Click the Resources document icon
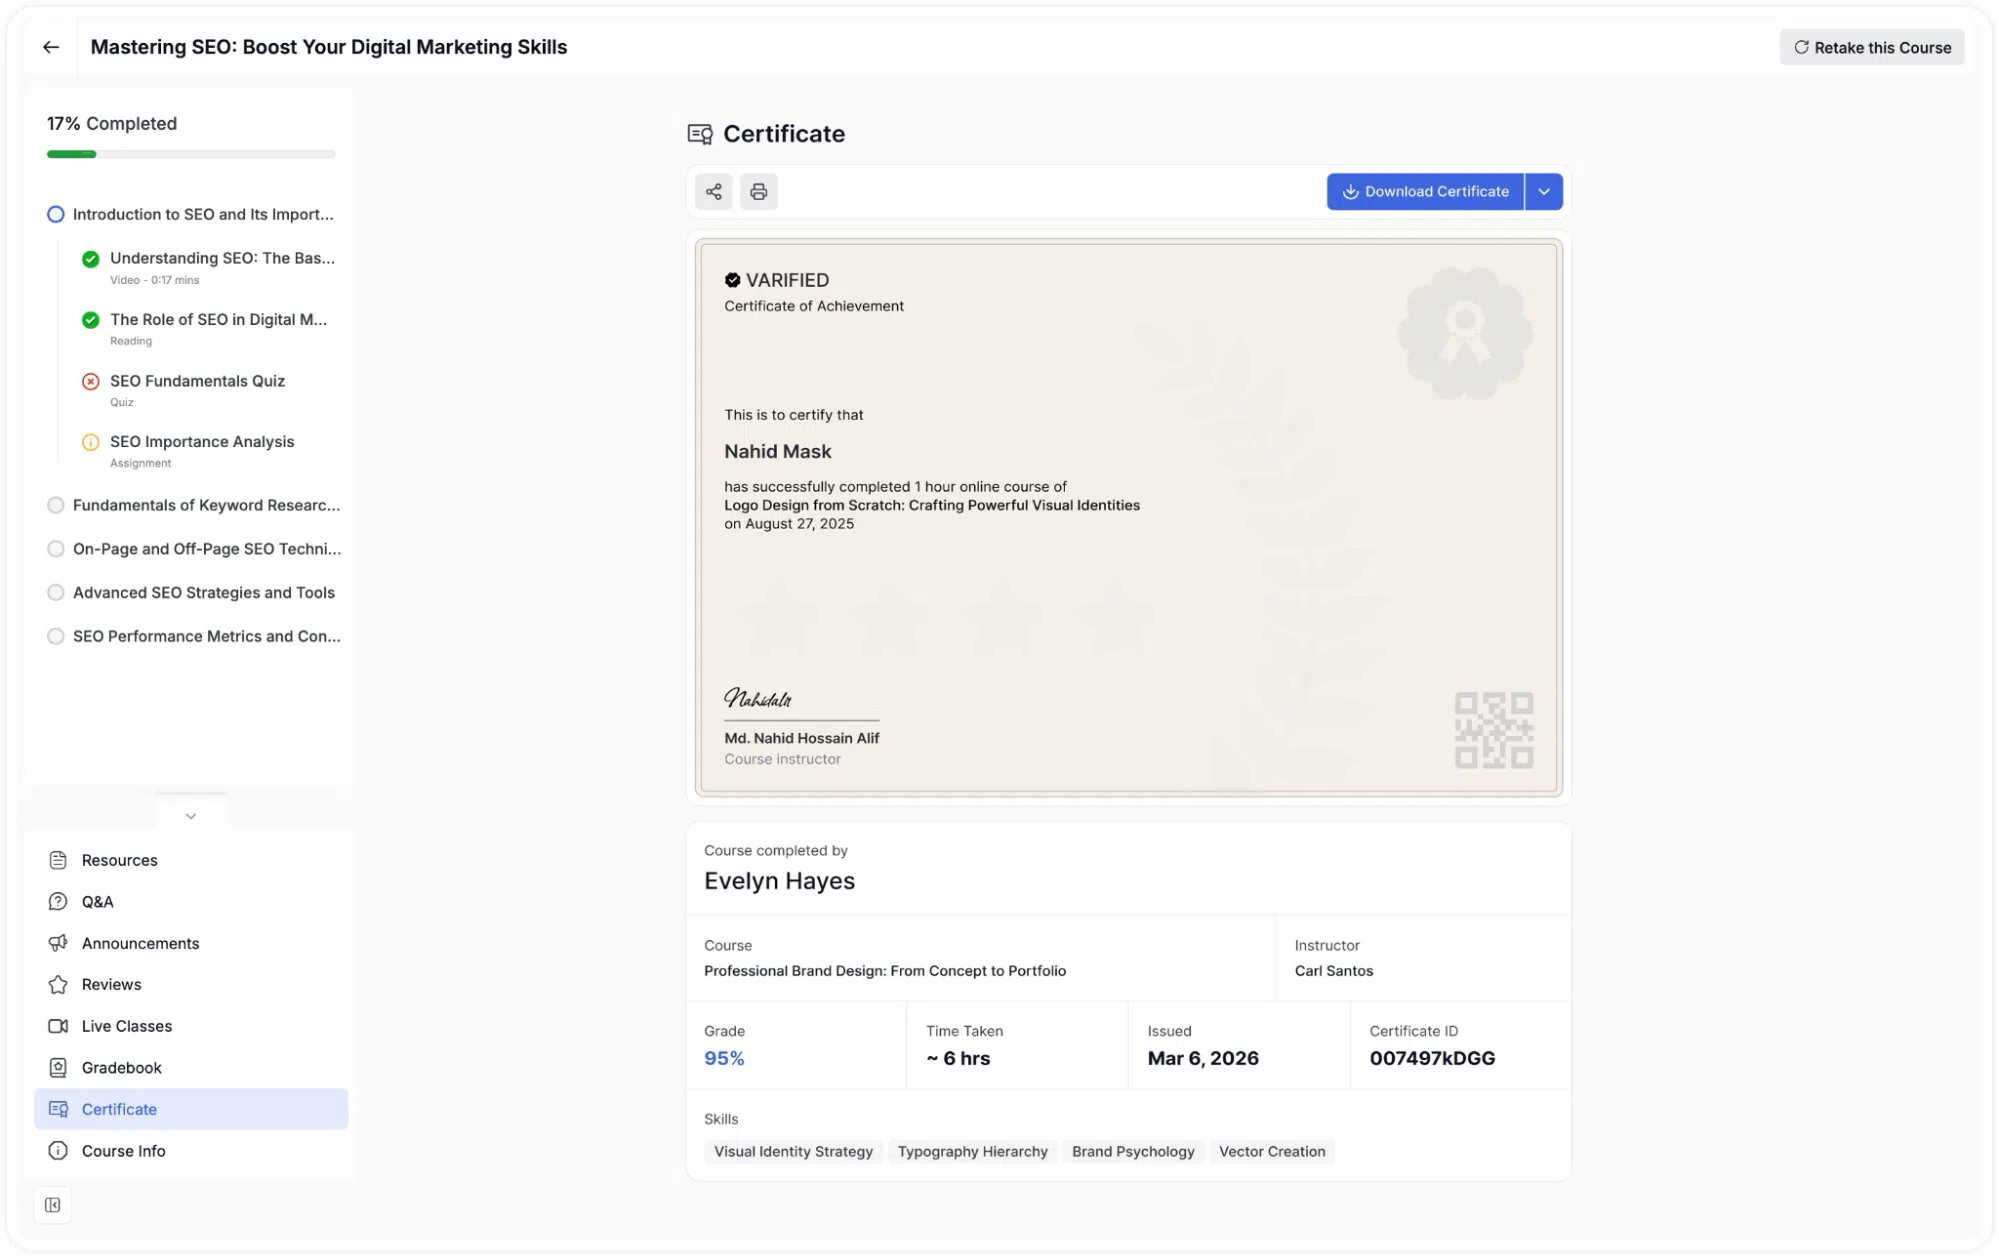Screen dimensions: 1999x1258 [58, 860]
